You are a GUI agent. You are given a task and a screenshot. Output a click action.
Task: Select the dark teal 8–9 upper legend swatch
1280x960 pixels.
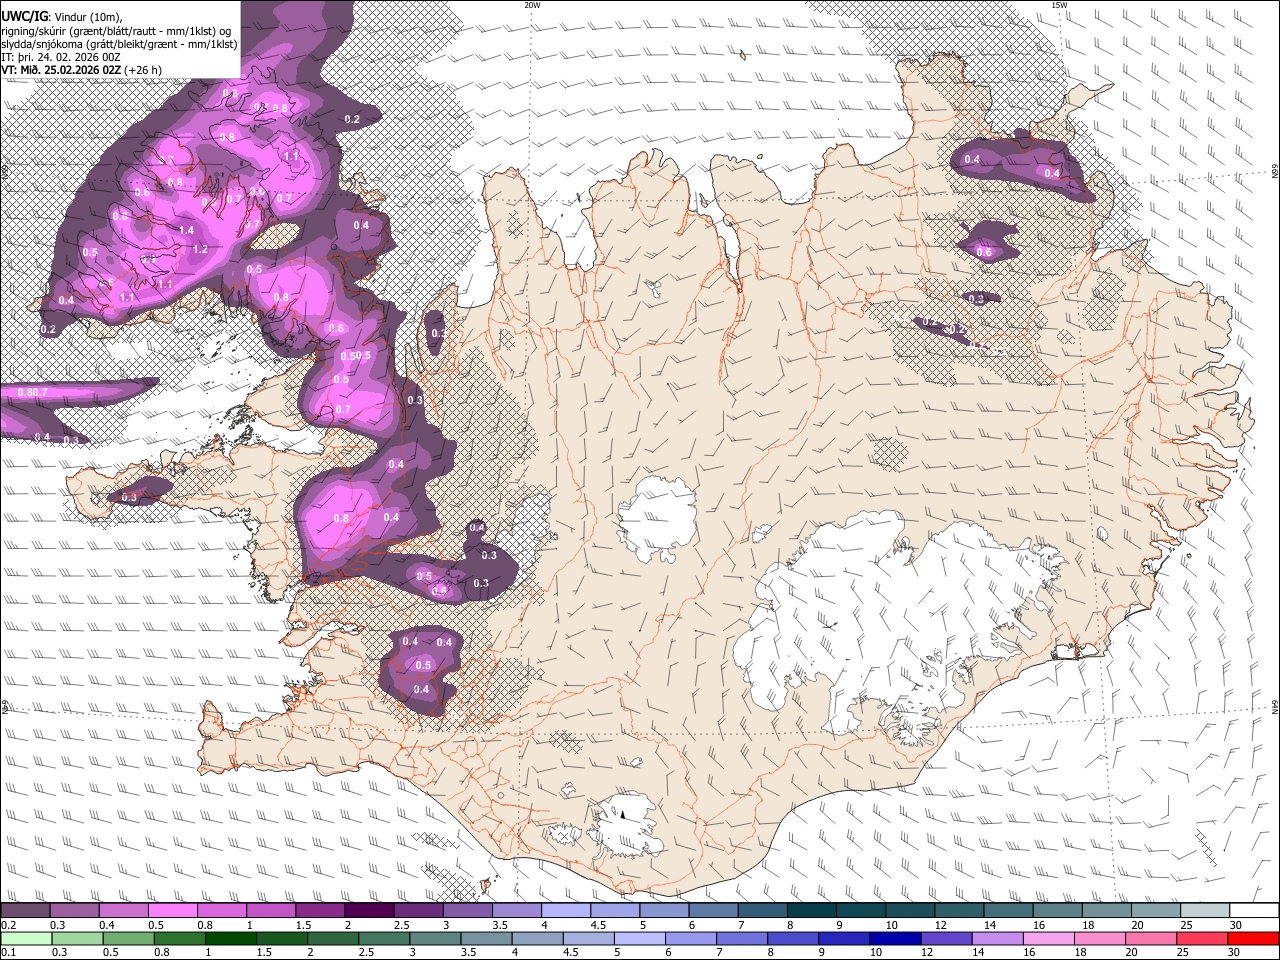(812, 911)
